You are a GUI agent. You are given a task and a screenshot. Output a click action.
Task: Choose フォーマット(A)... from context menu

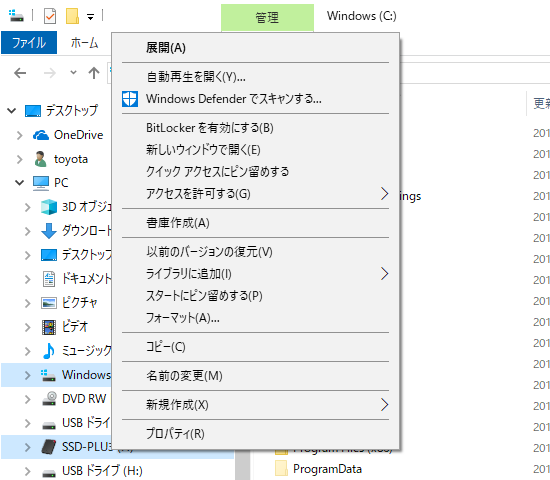(255, 318)
